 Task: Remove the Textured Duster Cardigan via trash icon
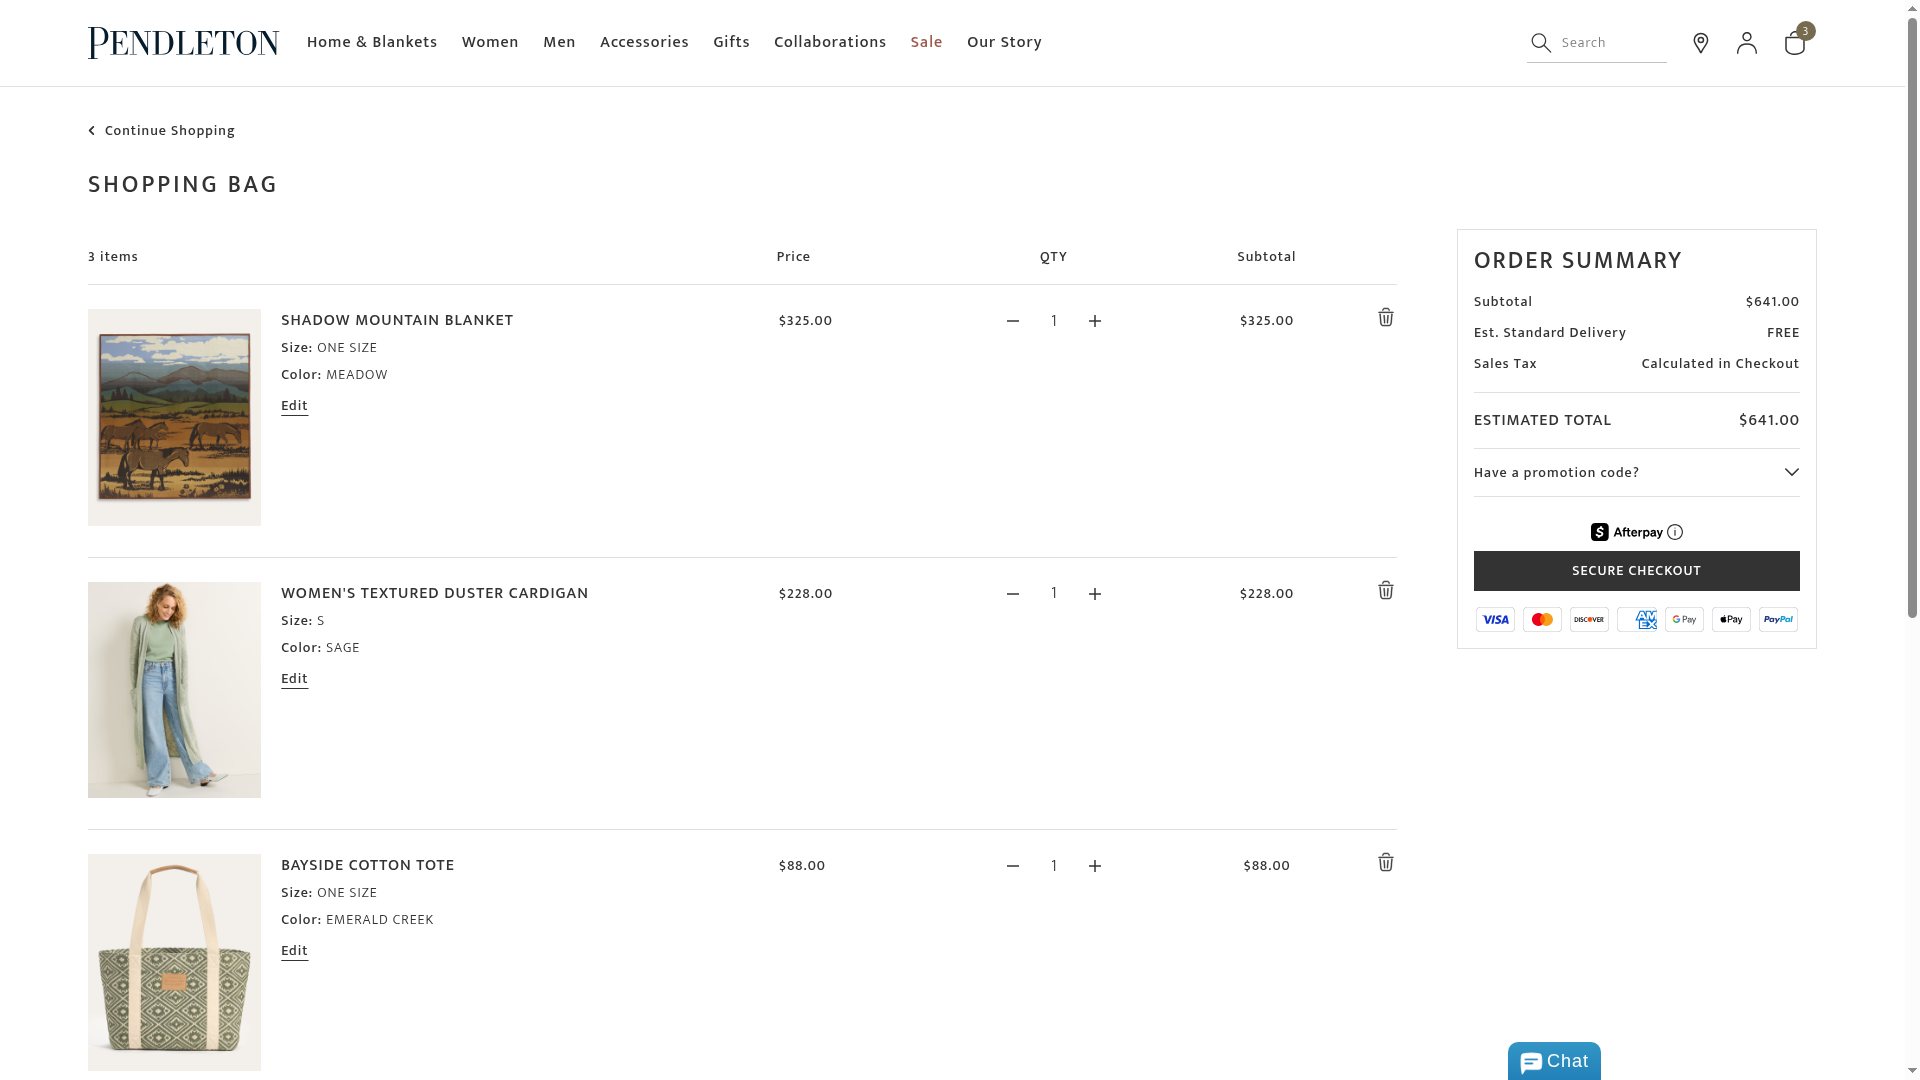click(x=1385, y=591)
